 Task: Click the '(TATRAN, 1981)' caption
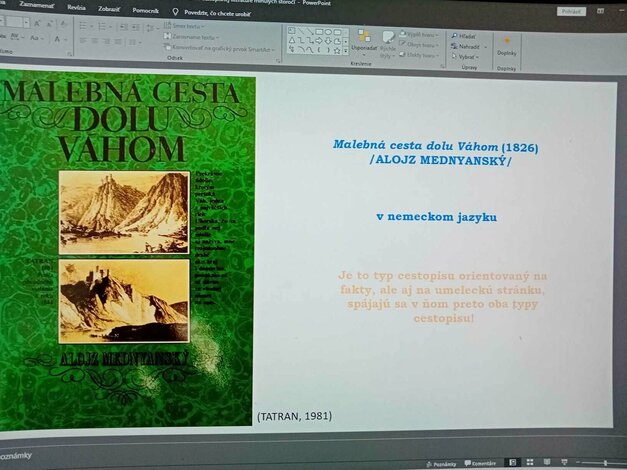click(x=295, y=416)
